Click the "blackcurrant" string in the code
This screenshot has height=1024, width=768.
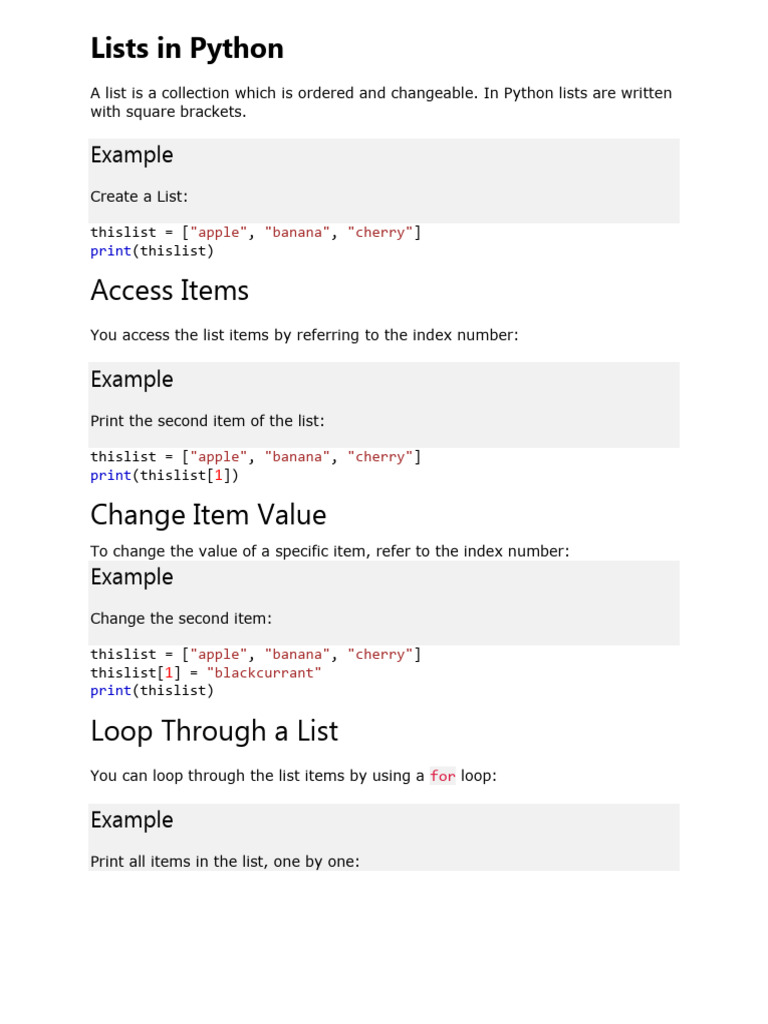coord(264,673)
